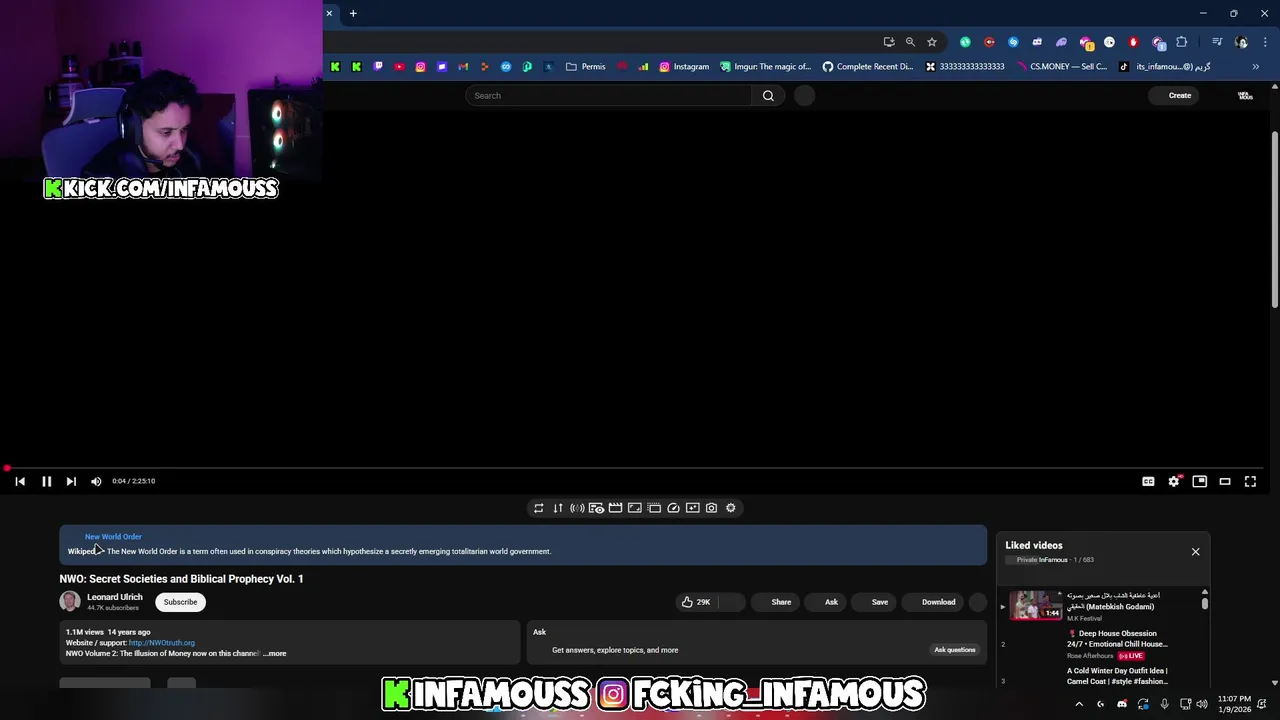Click the audio boost icon in enhancer toolbar
Viewport: 1280px width, 720px height.
(x=577, y=508)
